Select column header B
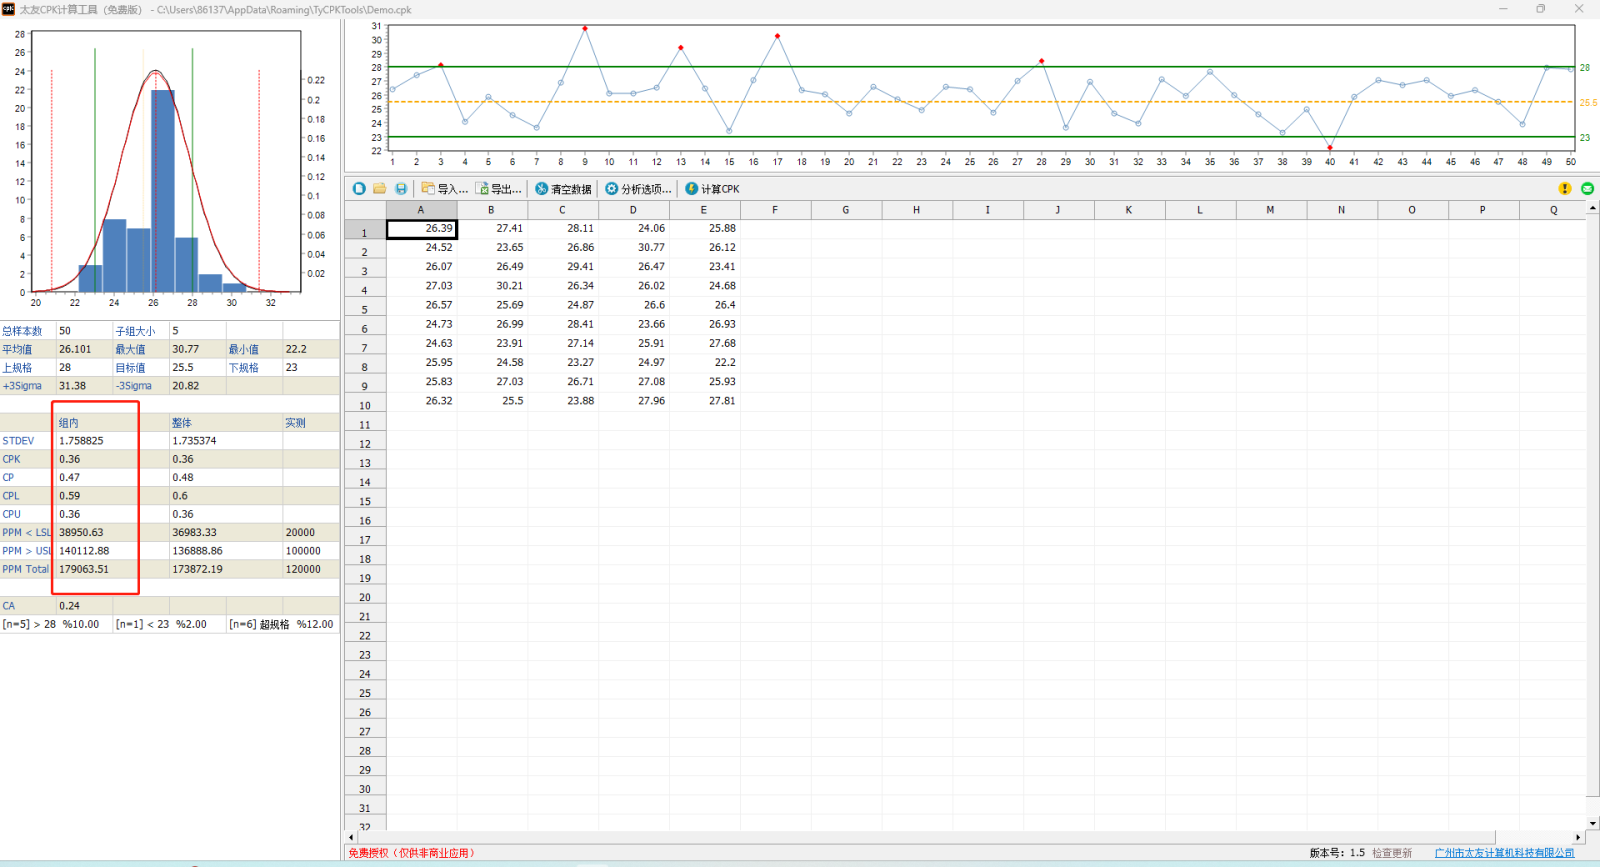This screenshot has height=867, width=1600. tap(491, 210)
